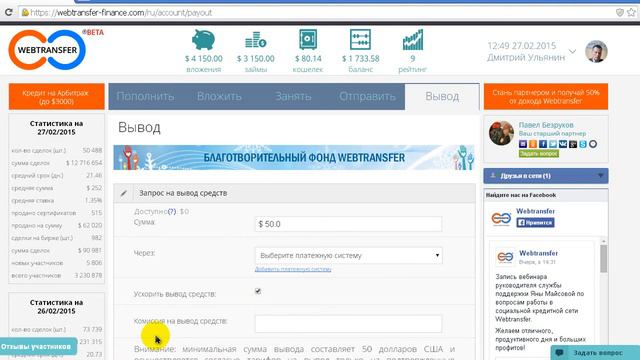640x360 pixels.
Task: Open partner's Twitter profile icon
Action: [x=553, y=144]
